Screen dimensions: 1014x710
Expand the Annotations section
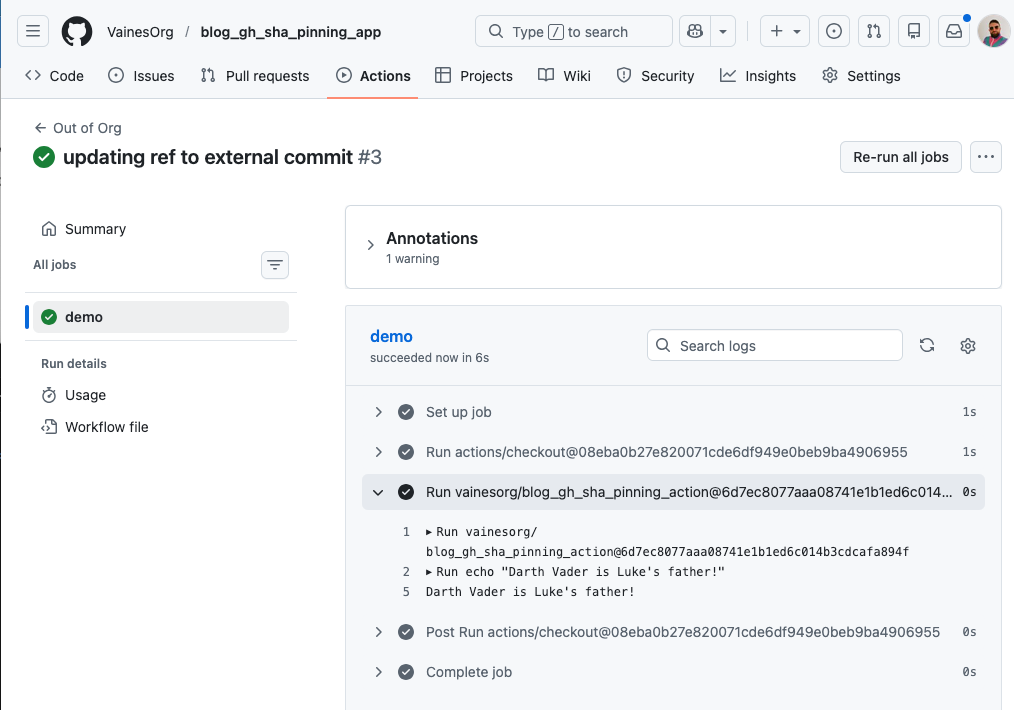click(x=371, y=246)
